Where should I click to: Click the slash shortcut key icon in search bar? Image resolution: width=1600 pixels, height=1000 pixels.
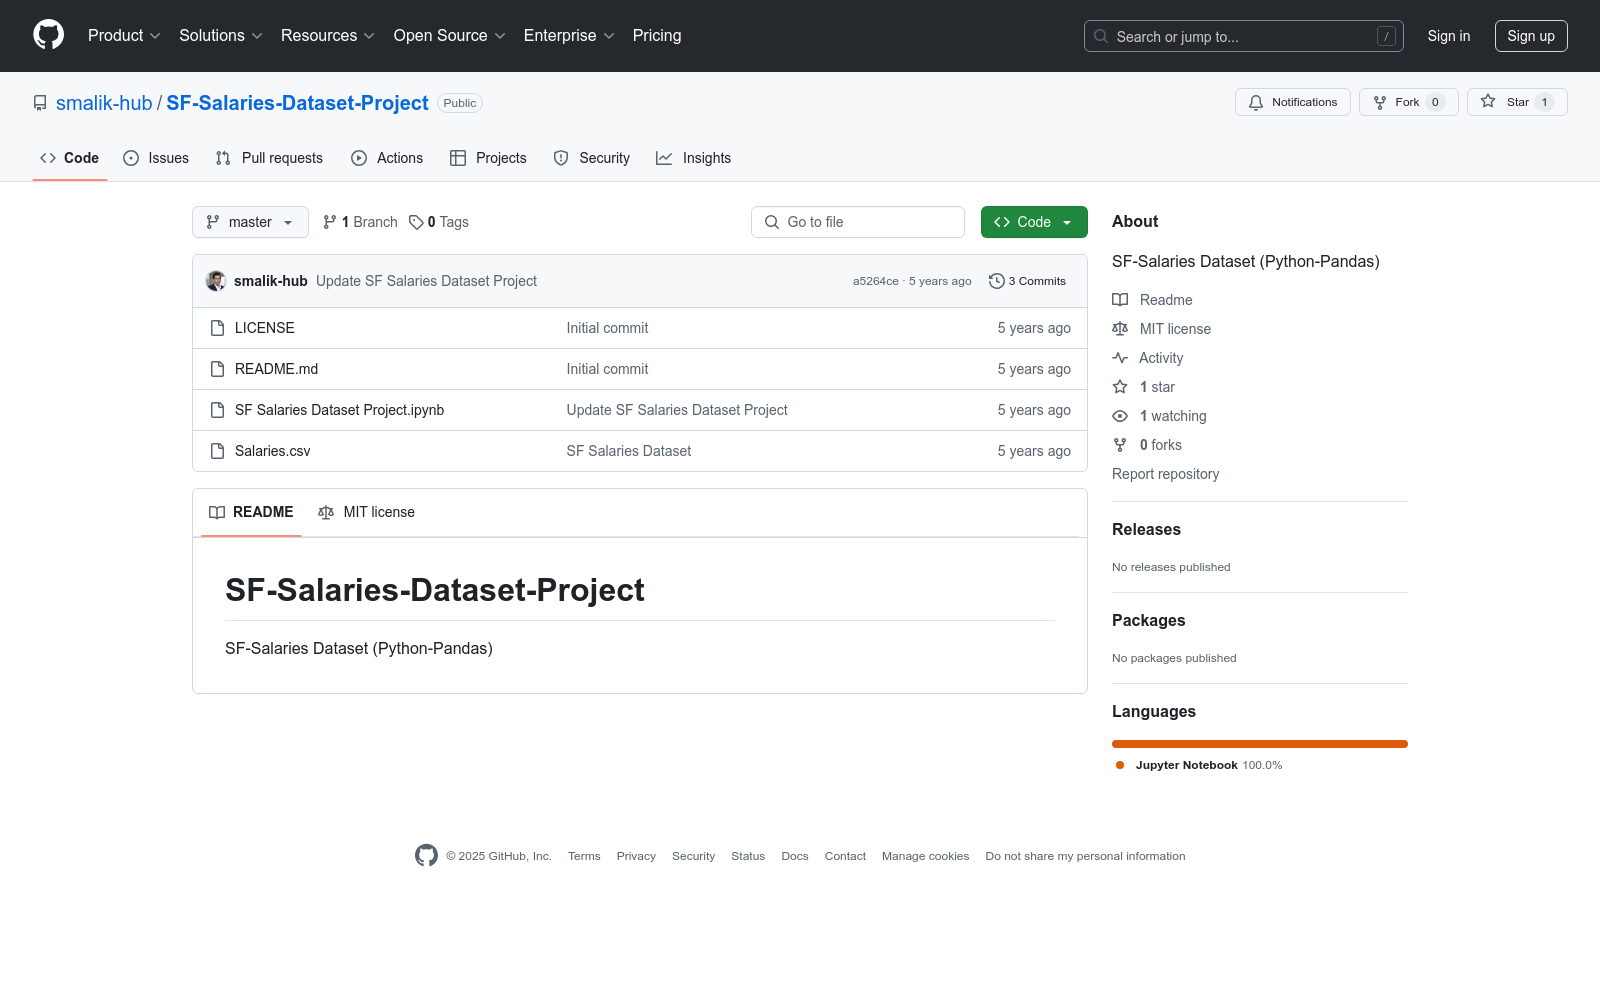point(1386,36)
